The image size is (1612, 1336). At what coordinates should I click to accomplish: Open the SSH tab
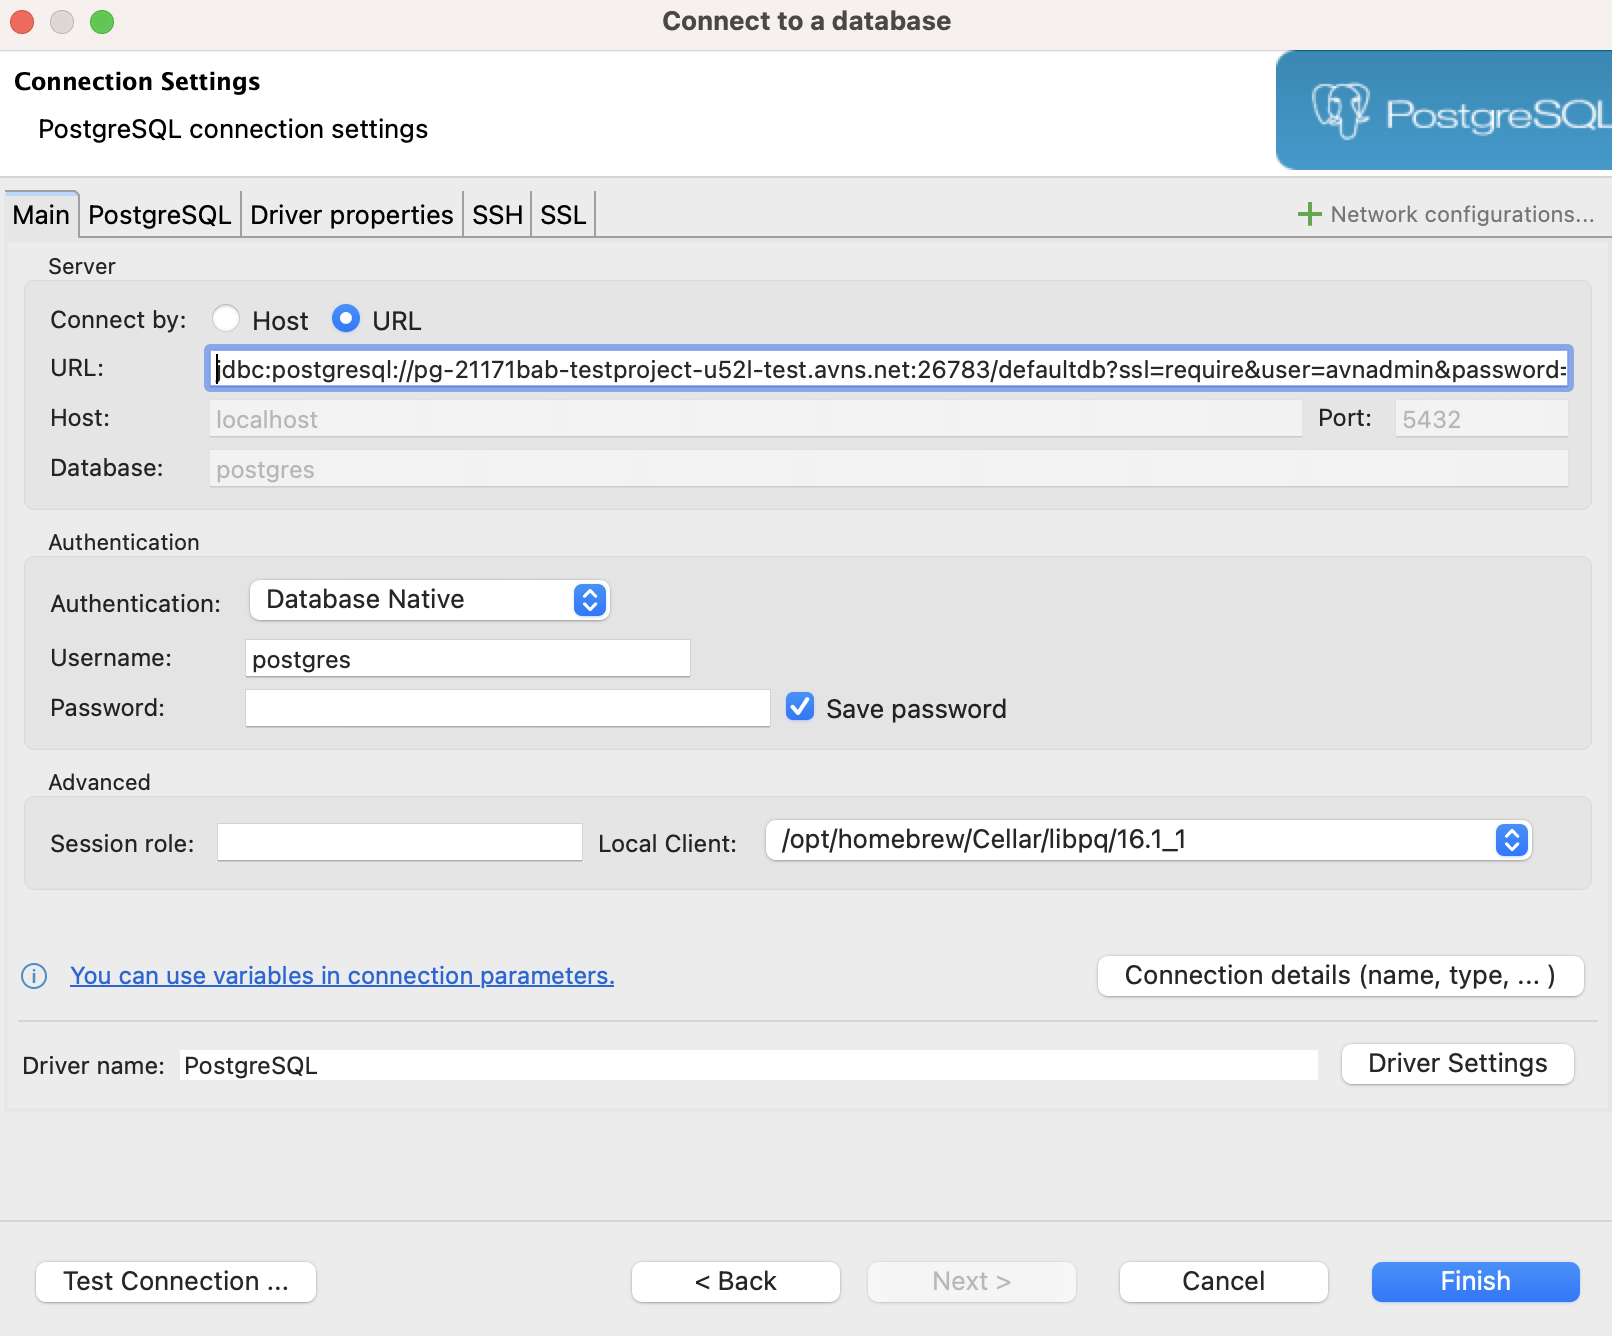[496, 214]
